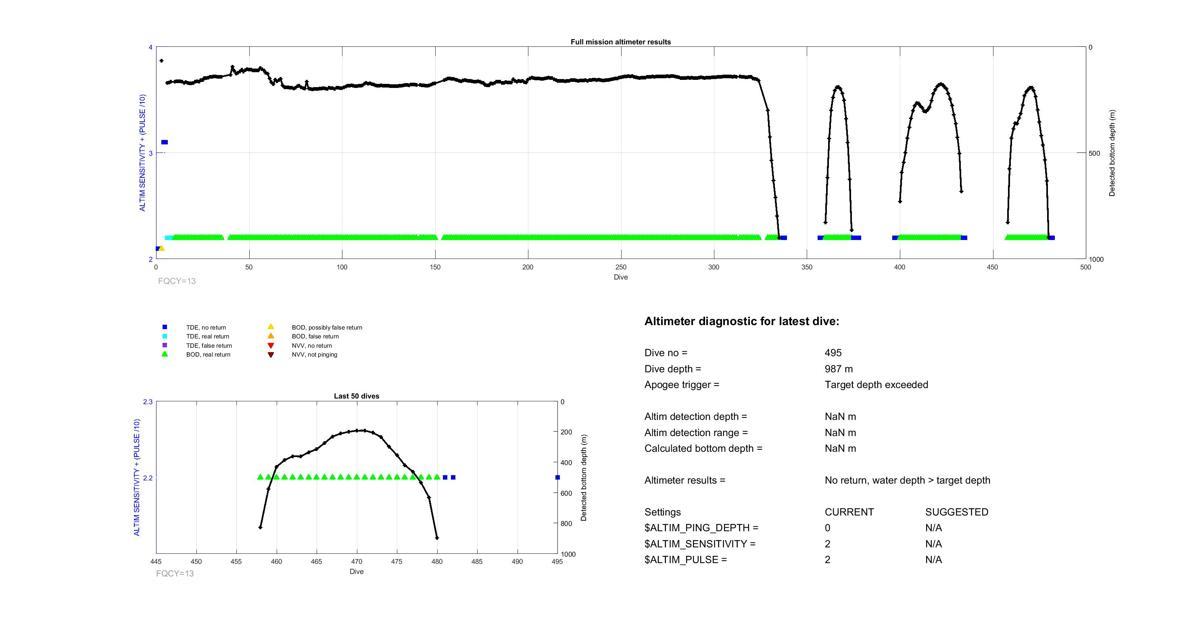Click the dive number value 495 in diagnostics
1200x622 pixels.
[833, 353]
